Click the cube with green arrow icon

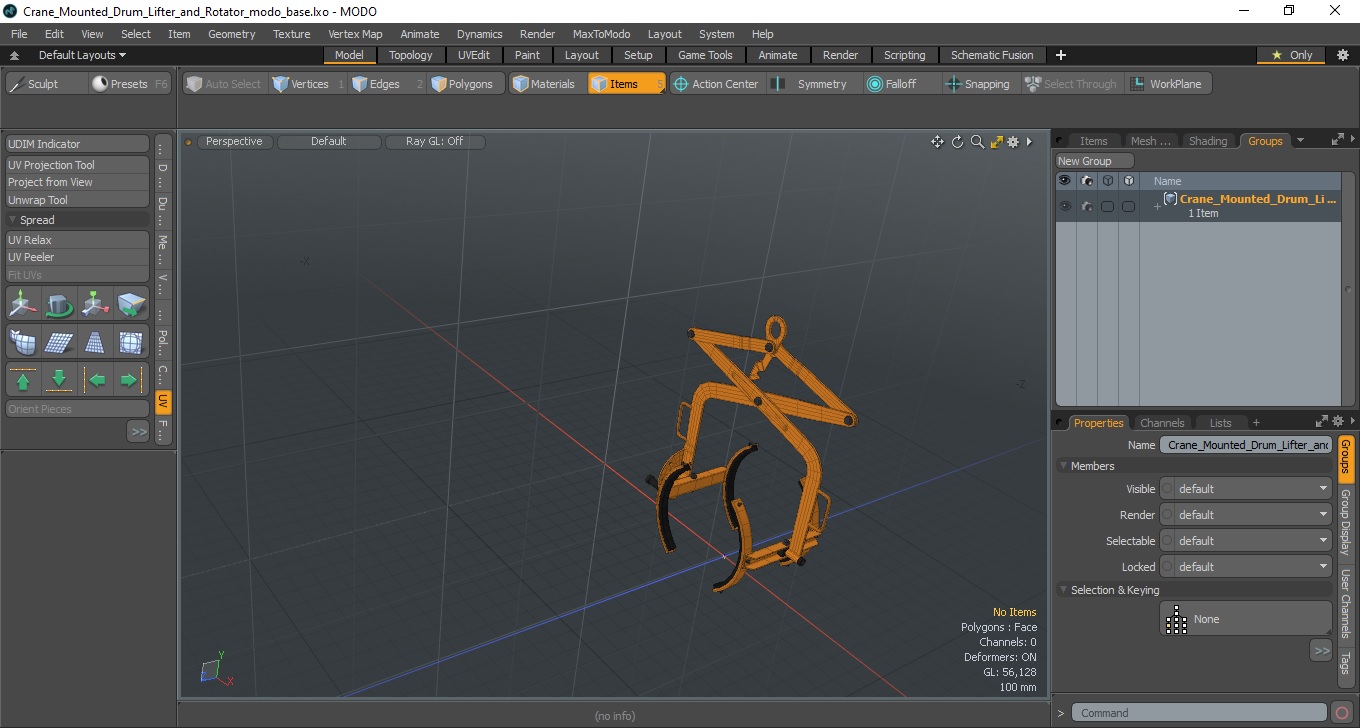131,304
